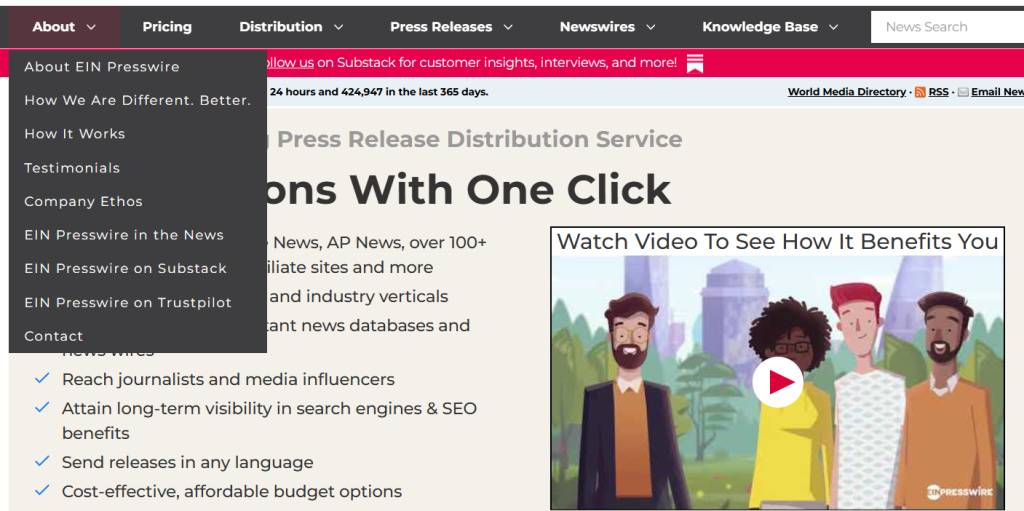Click the envelope Email Newsletters icon

point(963,92)
